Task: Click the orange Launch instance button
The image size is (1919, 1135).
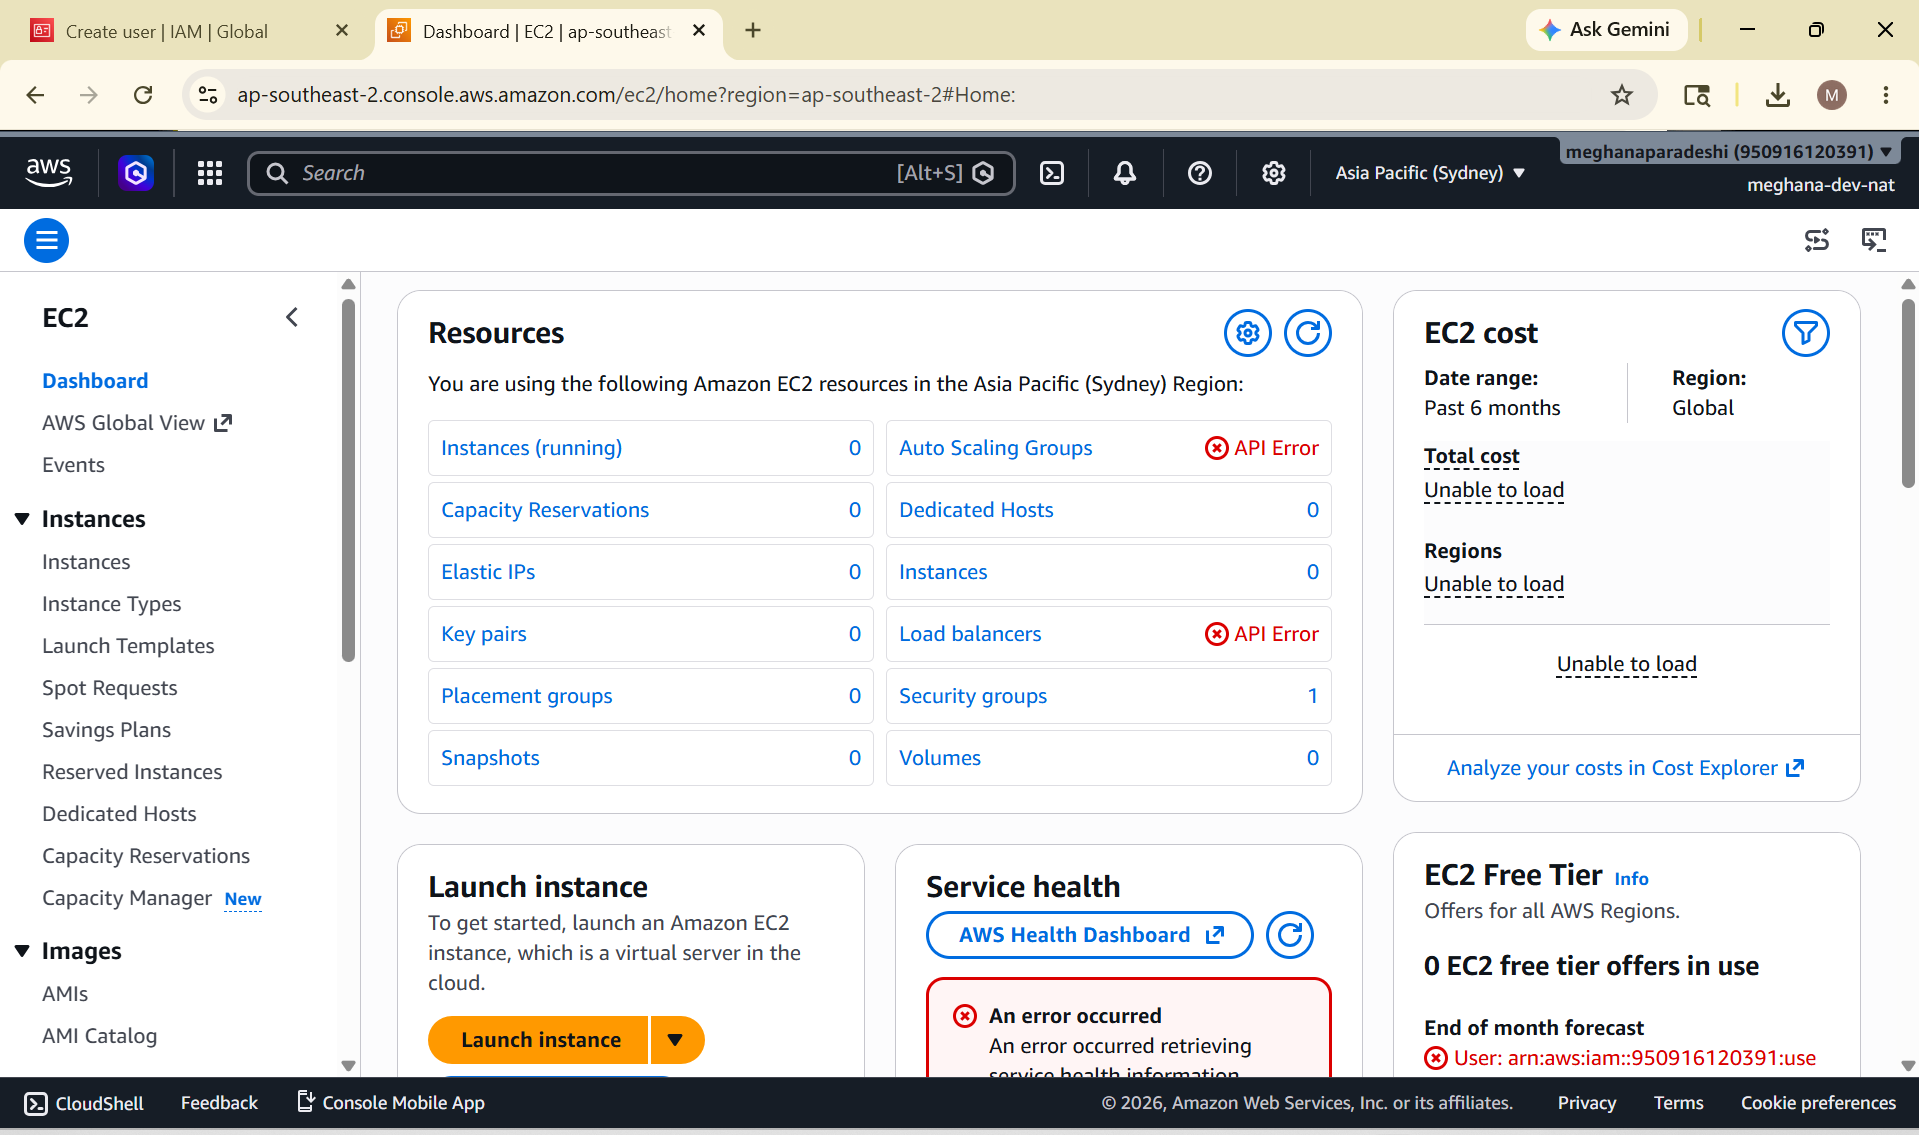Action: point(540,1040)
